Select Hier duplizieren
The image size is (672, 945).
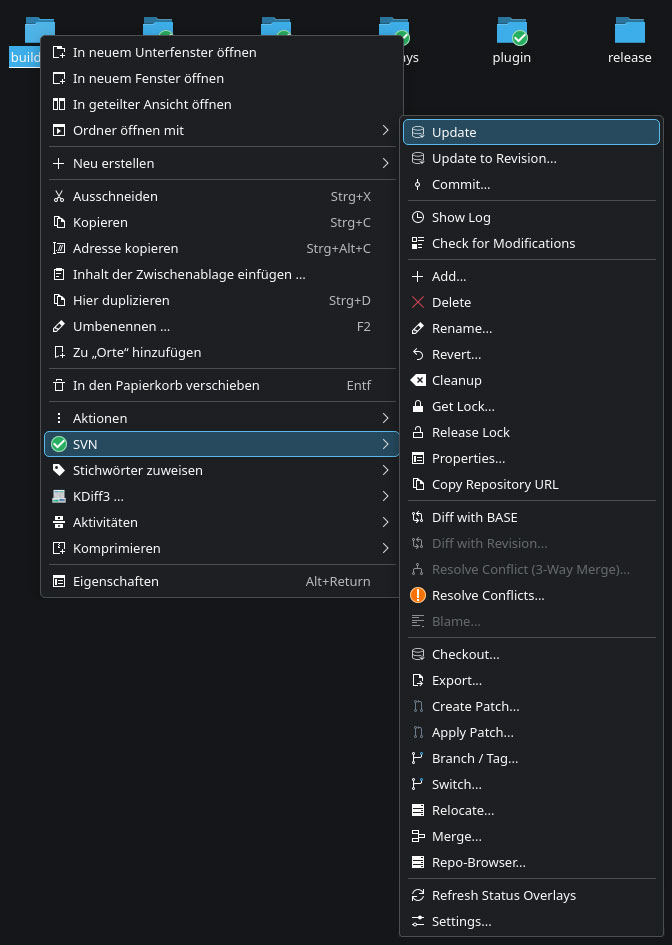coord(221,300)
